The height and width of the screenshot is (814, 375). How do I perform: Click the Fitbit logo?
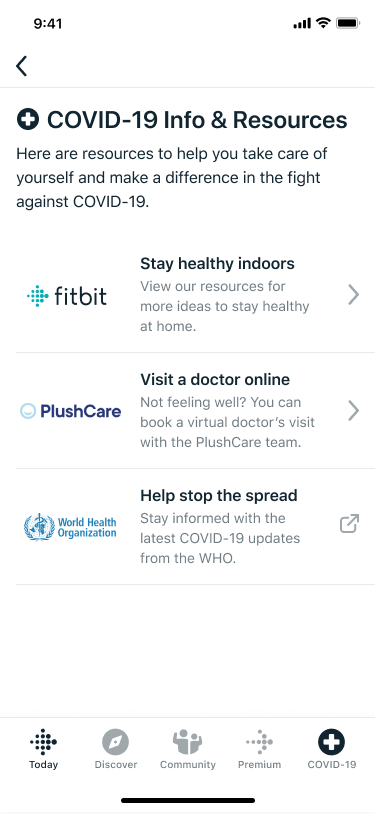66,296
